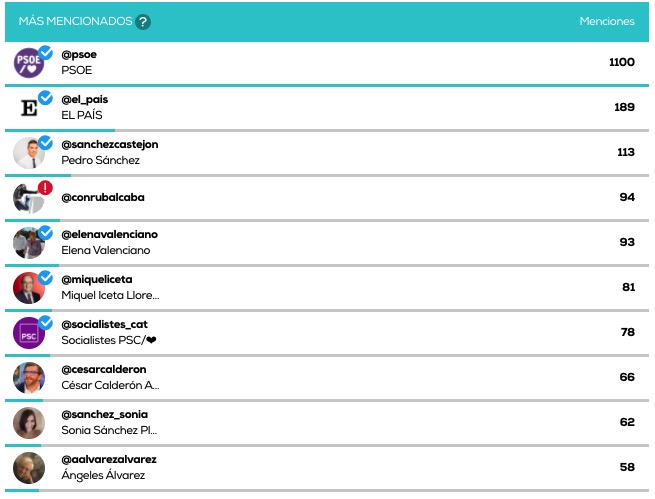Click verified badge on Miquel Iceta avatar
Image resolution: width=655 pixels, height=499 pixels.
pos(46,278)
